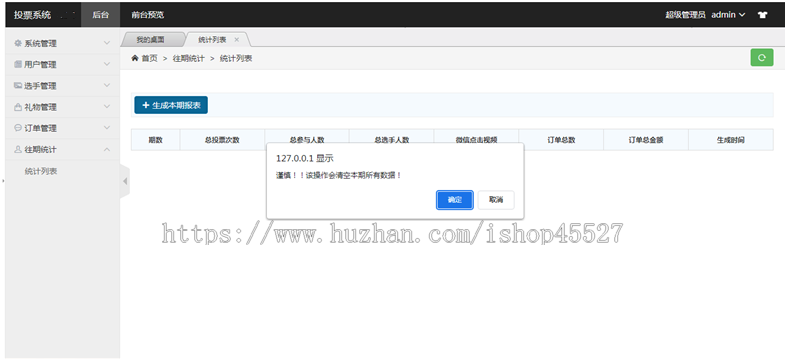
Task: Click the icon beside 用户管理
Action: click(18, 65)
